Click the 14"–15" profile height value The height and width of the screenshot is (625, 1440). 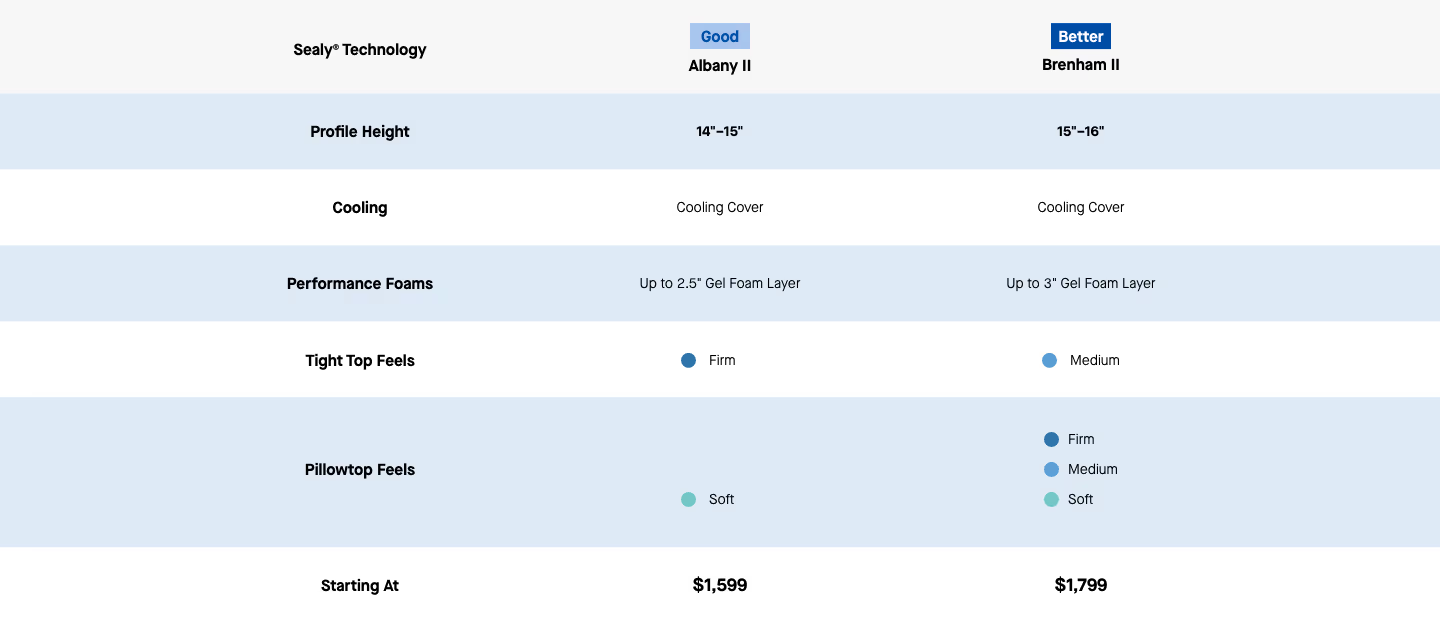pyautogui.click(x=719, y=131)
